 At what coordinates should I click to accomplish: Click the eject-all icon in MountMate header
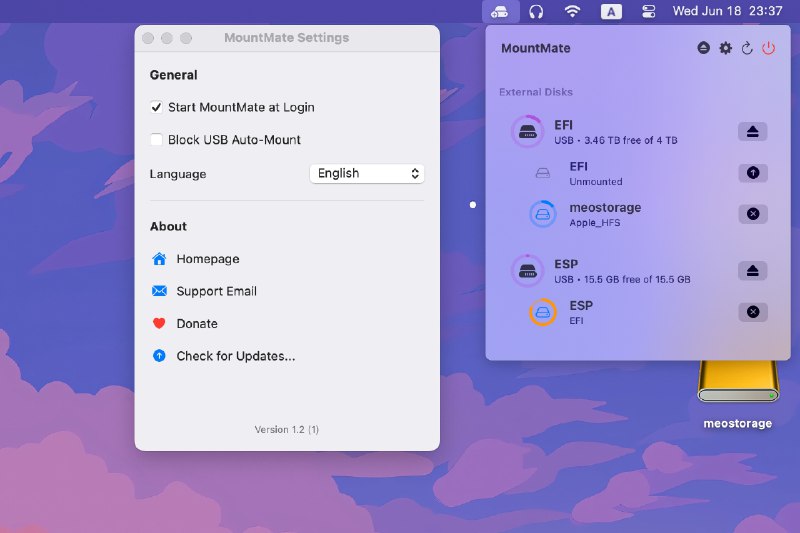[x=704, y=48]
